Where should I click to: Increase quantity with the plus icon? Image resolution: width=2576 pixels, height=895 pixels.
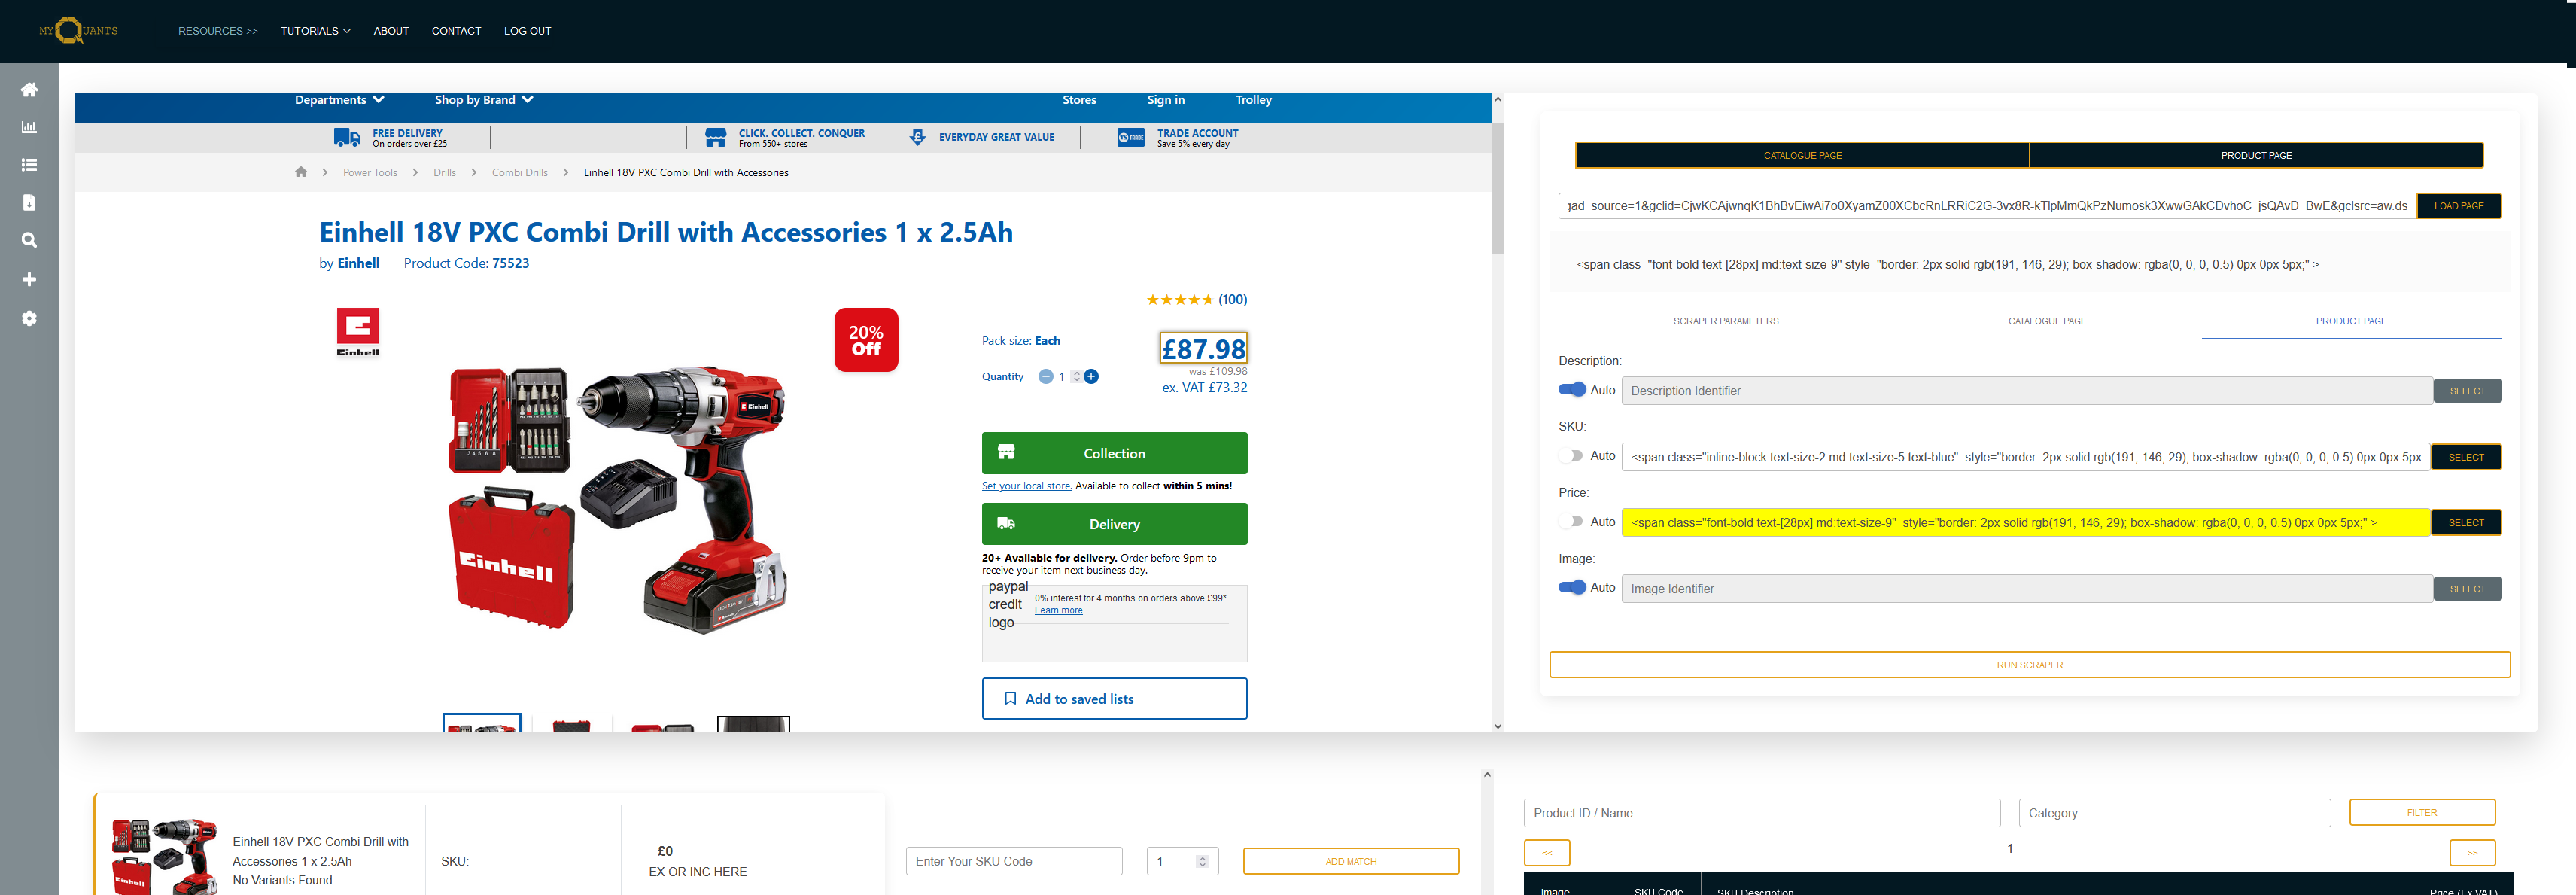[x=1091, y=377]
